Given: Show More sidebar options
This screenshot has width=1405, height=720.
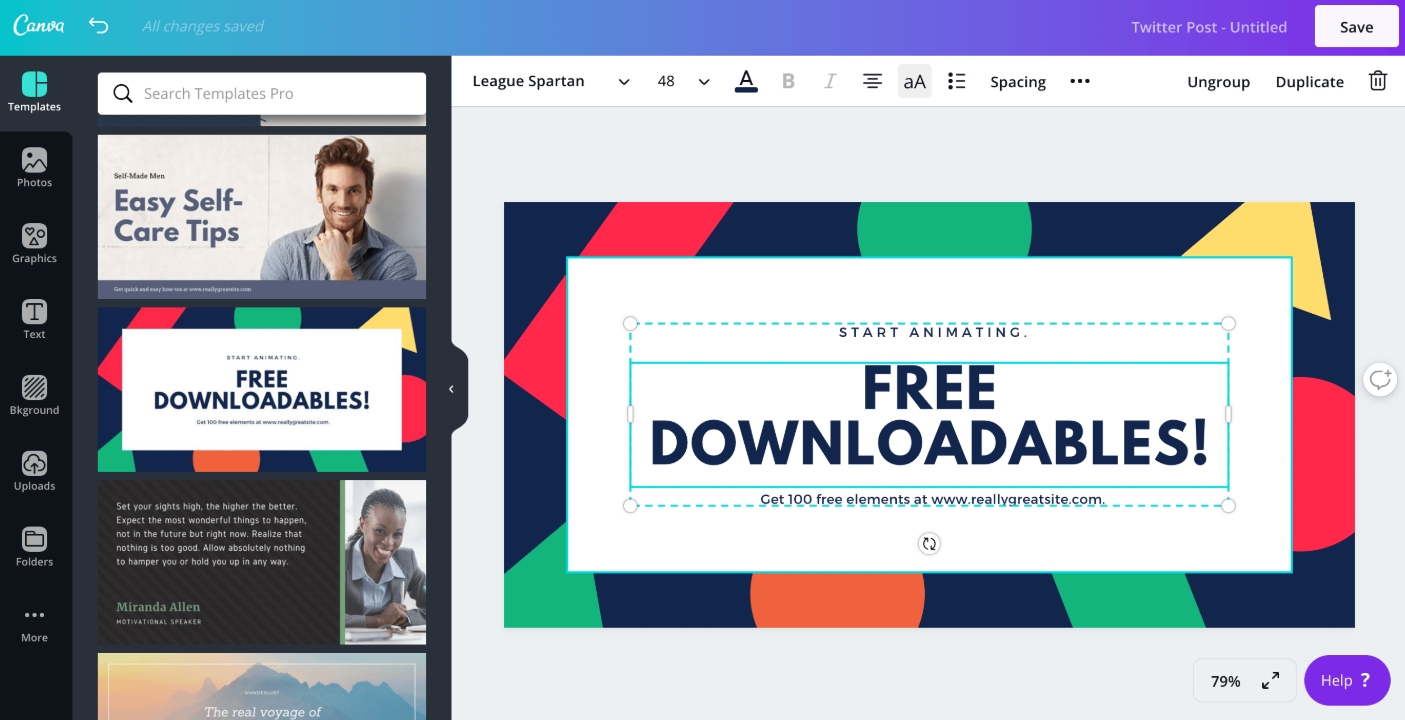Looking at the screenshot, I should [x=35, y=624].
